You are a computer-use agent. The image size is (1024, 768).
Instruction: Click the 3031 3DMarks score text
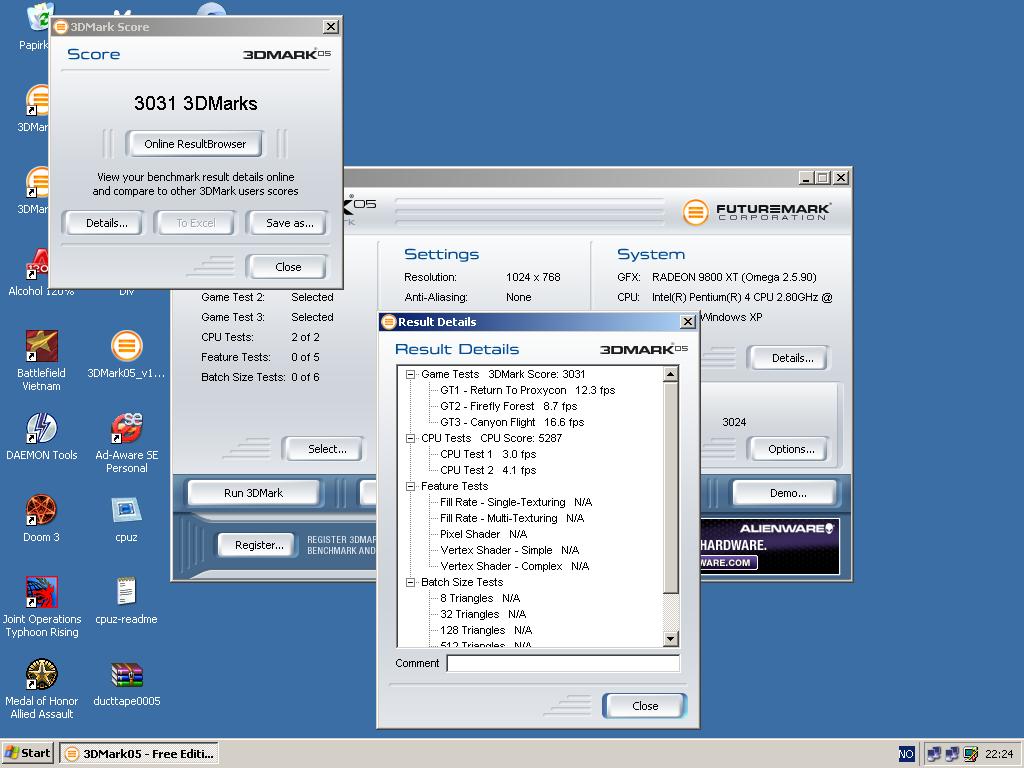tap(195, 103)
